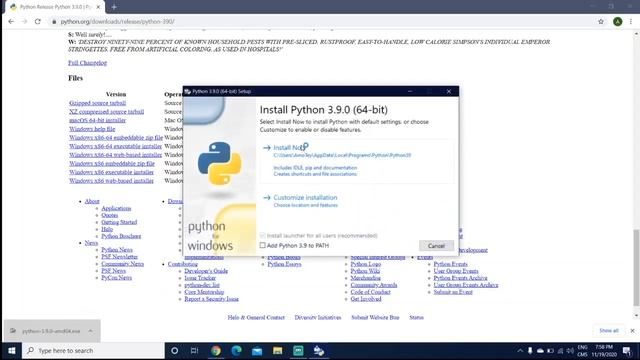Close the Python Release browser tab
Image resolution: width=640 pixels, height=360 pixels.
click(x=98, y=7)
